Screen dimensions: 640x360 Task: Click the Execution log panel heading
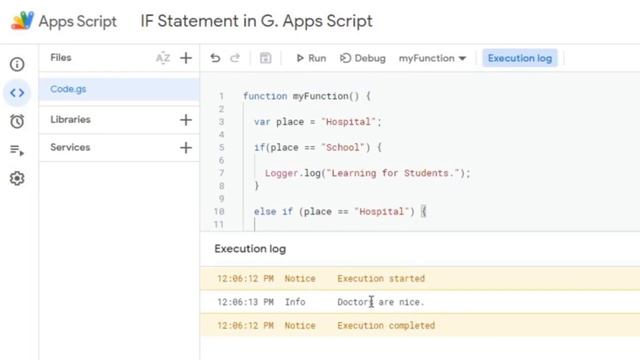250,249
